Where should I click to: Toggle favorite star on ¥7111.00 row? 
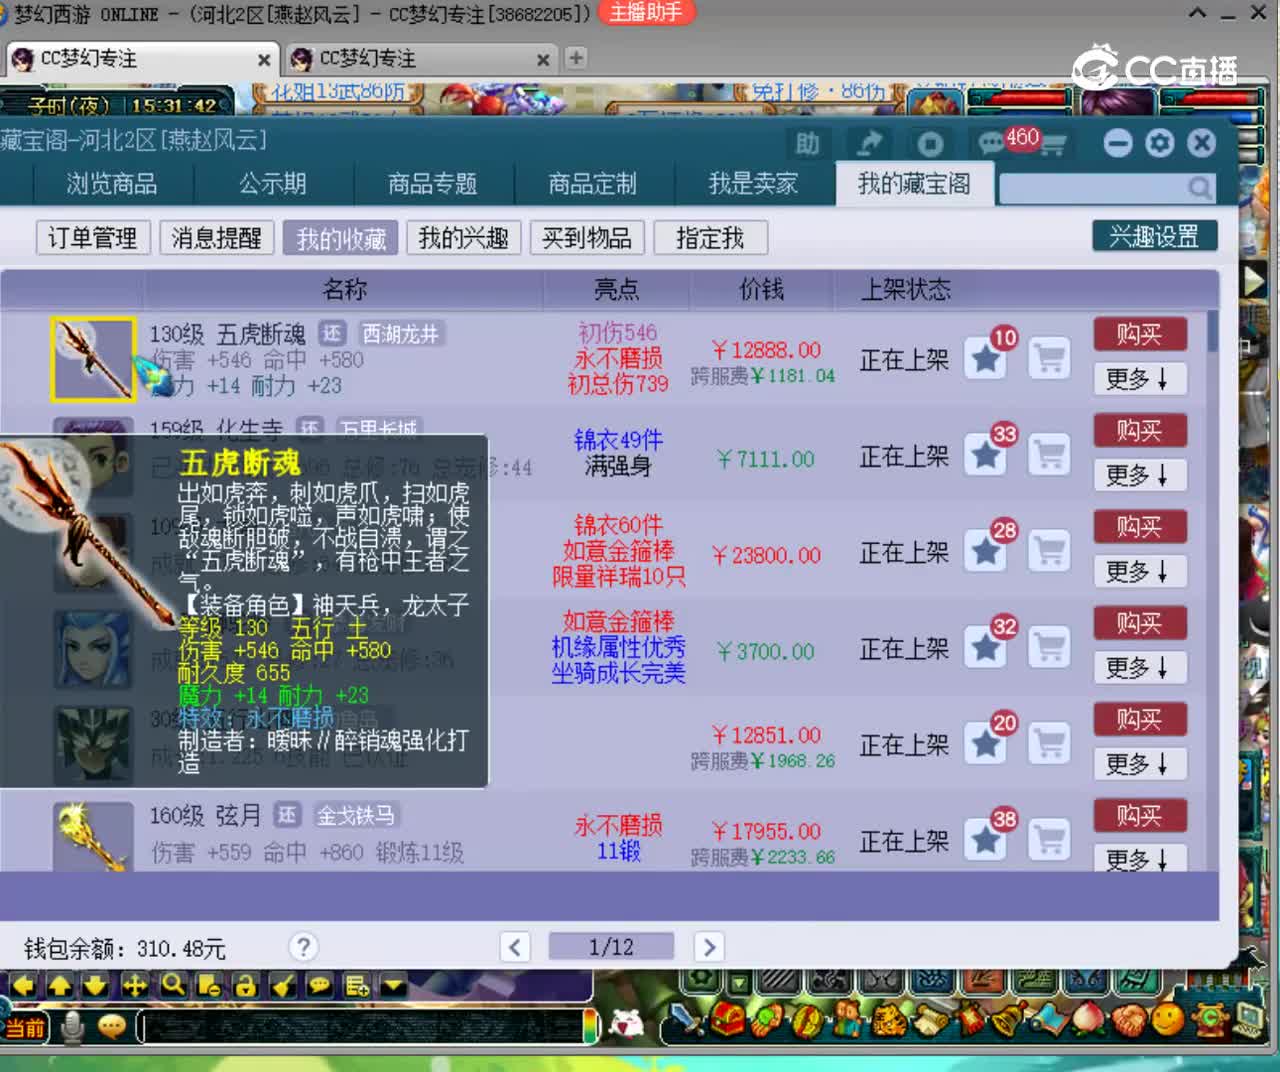click(x=986, y=455)
